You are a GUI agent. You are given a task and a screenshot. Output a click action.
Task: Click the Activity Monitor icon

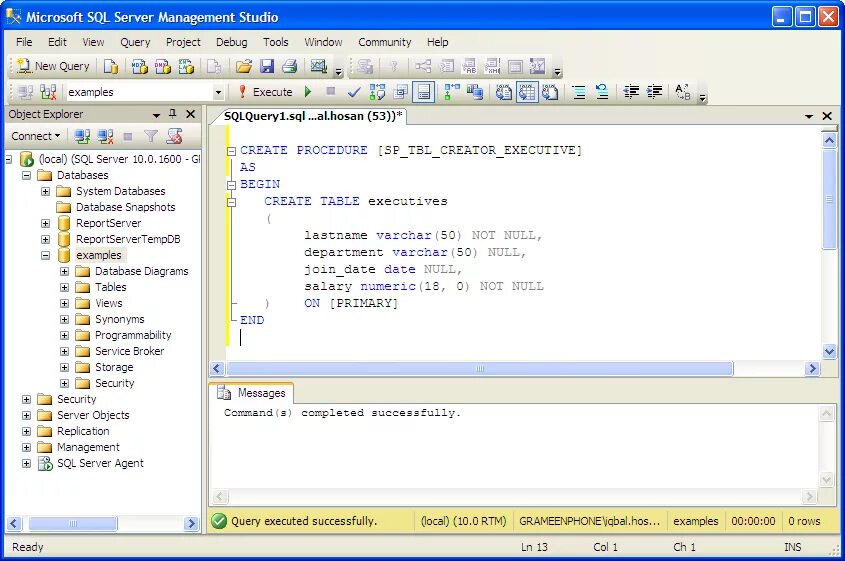click(318, 66)
